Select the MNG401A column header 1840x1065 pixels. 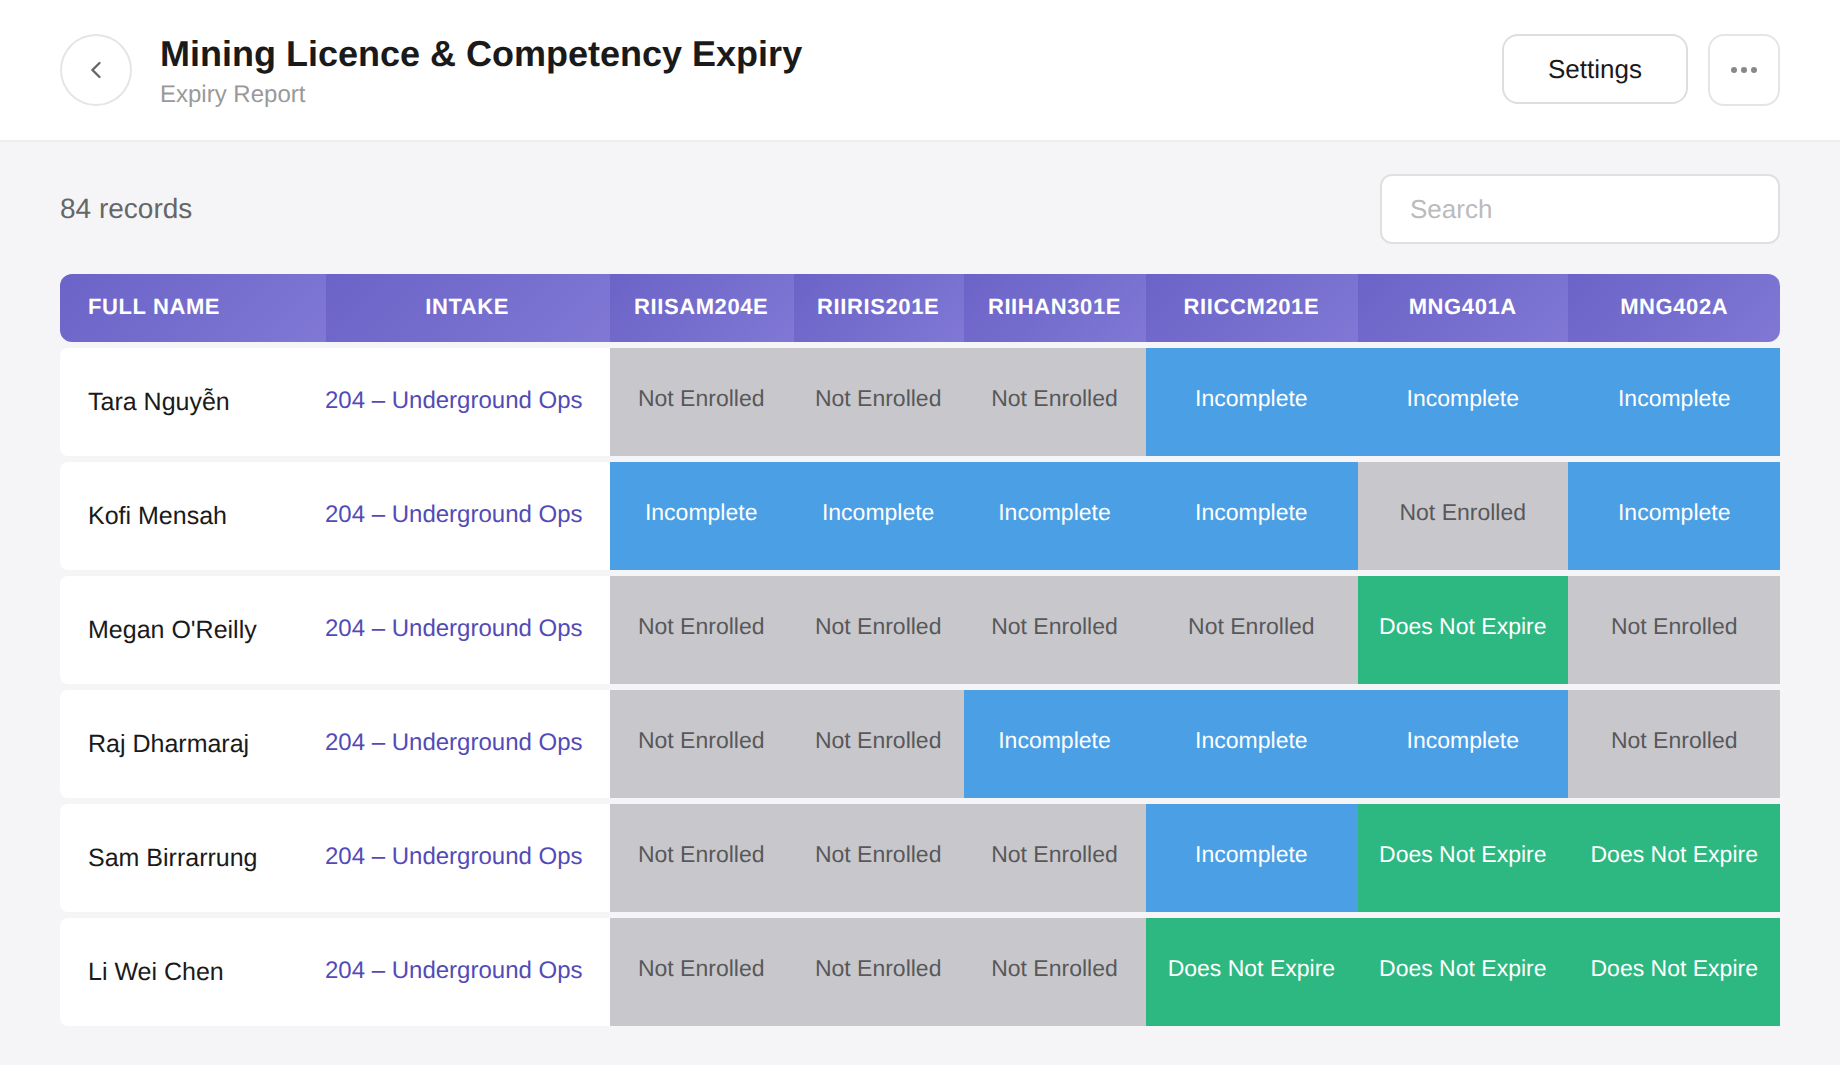[1462, 308]
